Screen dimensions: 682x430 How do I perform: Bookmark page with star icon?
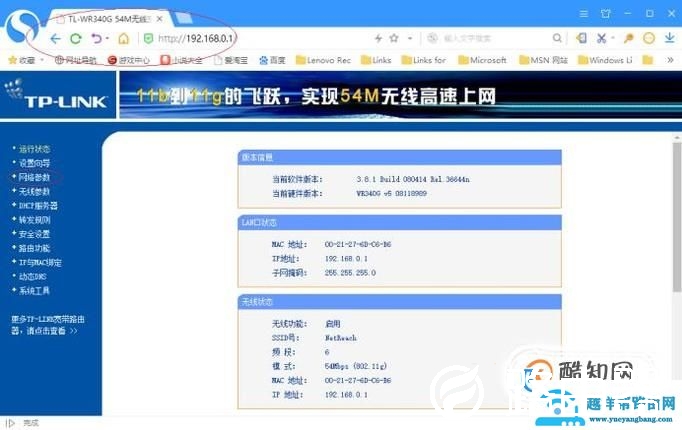[x=394, y=38]
